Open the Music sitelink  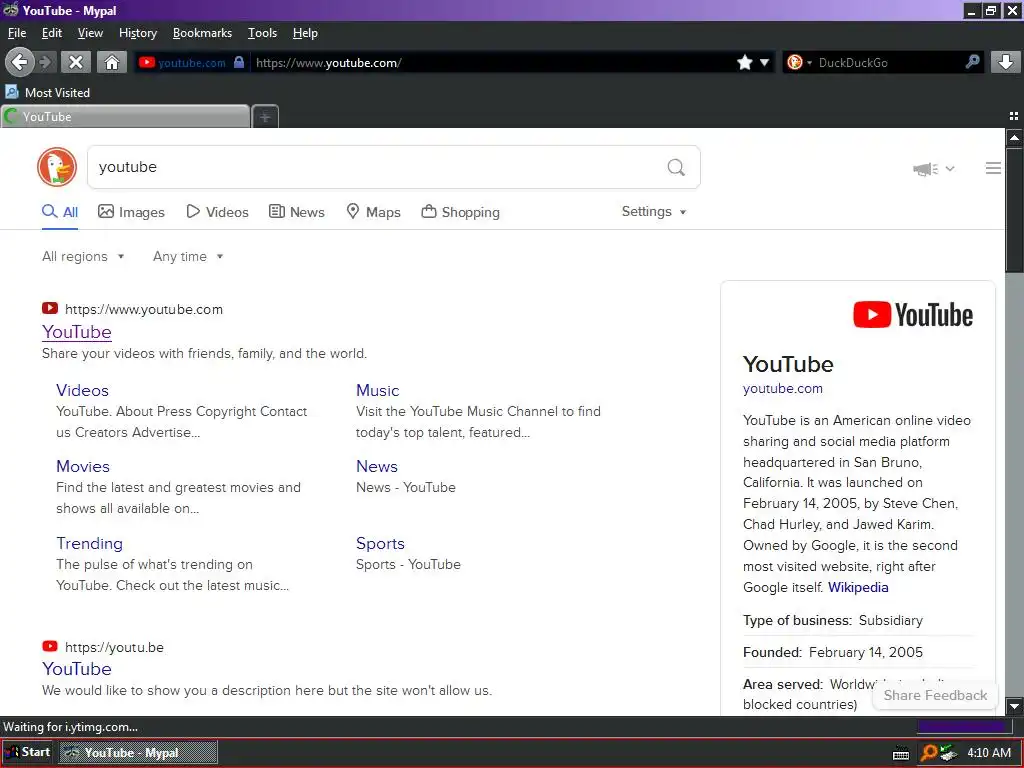click(x=377, y=390)
